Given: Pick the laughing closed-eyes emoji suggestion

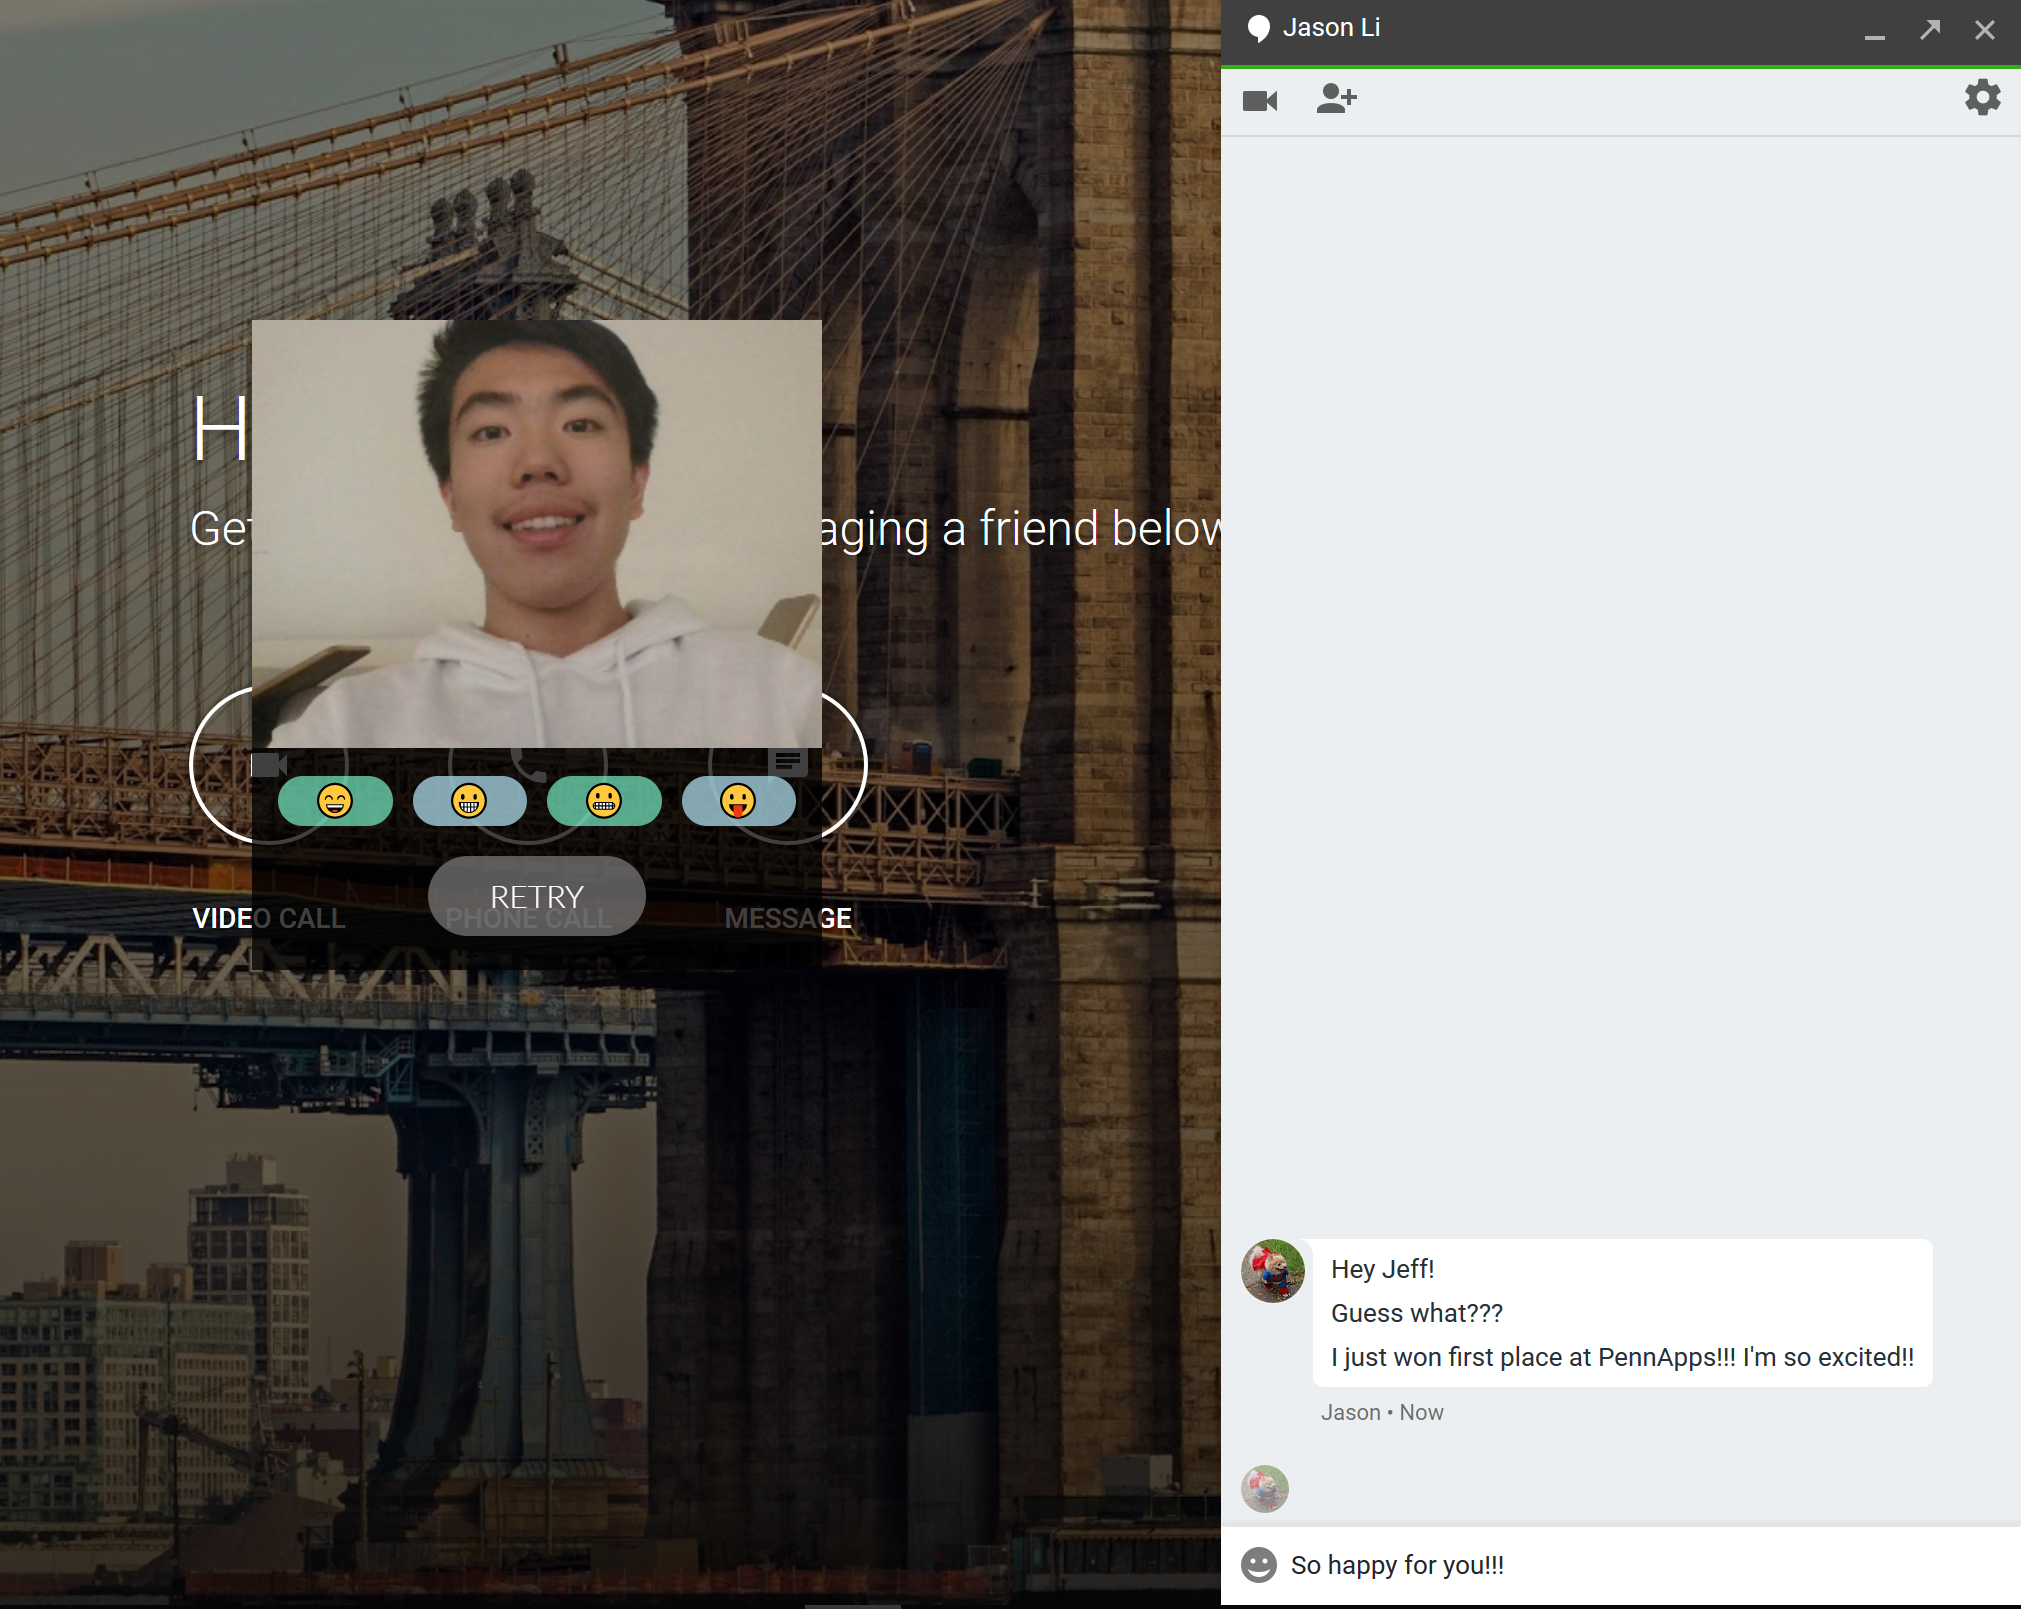Looking at the screenshot, I should (335, 801).
